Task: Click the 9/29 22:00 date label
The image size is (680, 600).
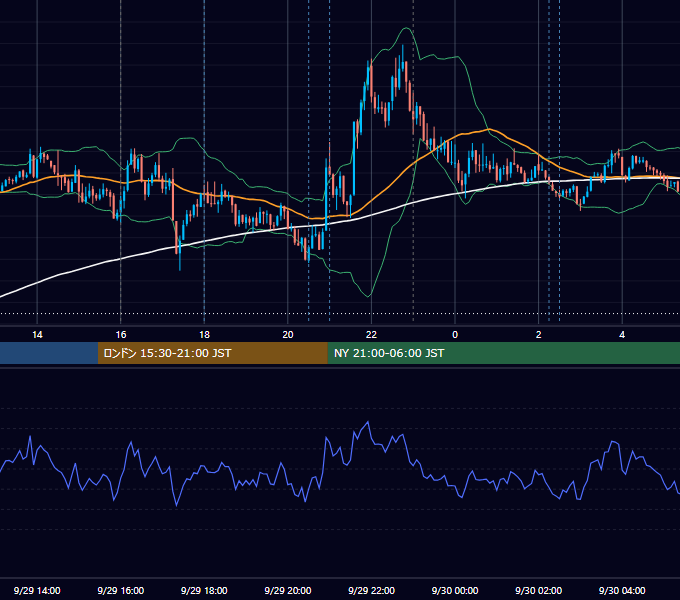Action: coord(371,590)
